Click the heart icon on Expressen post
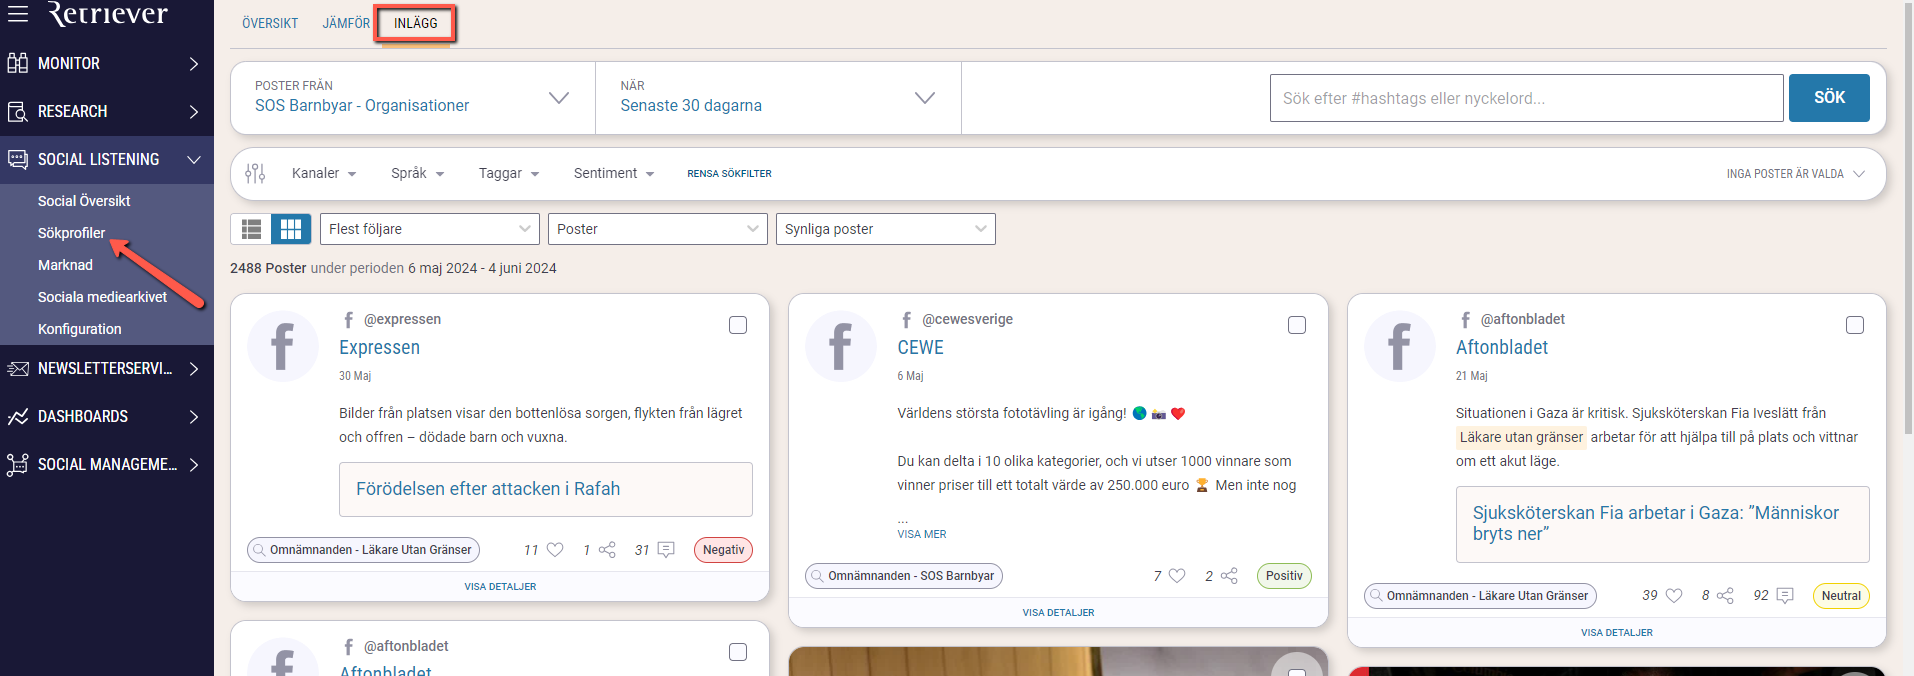Viewport: 1914px width, 676px height. [x=555, y=549]
